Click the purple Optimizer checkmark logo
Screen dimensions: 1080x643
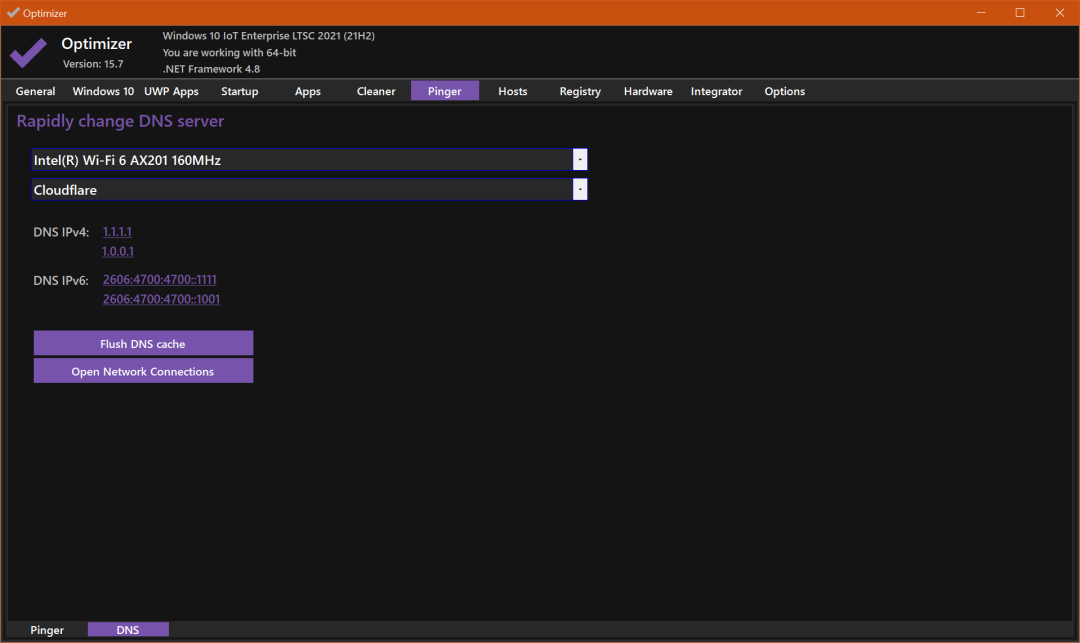click(x=28, y=52)
